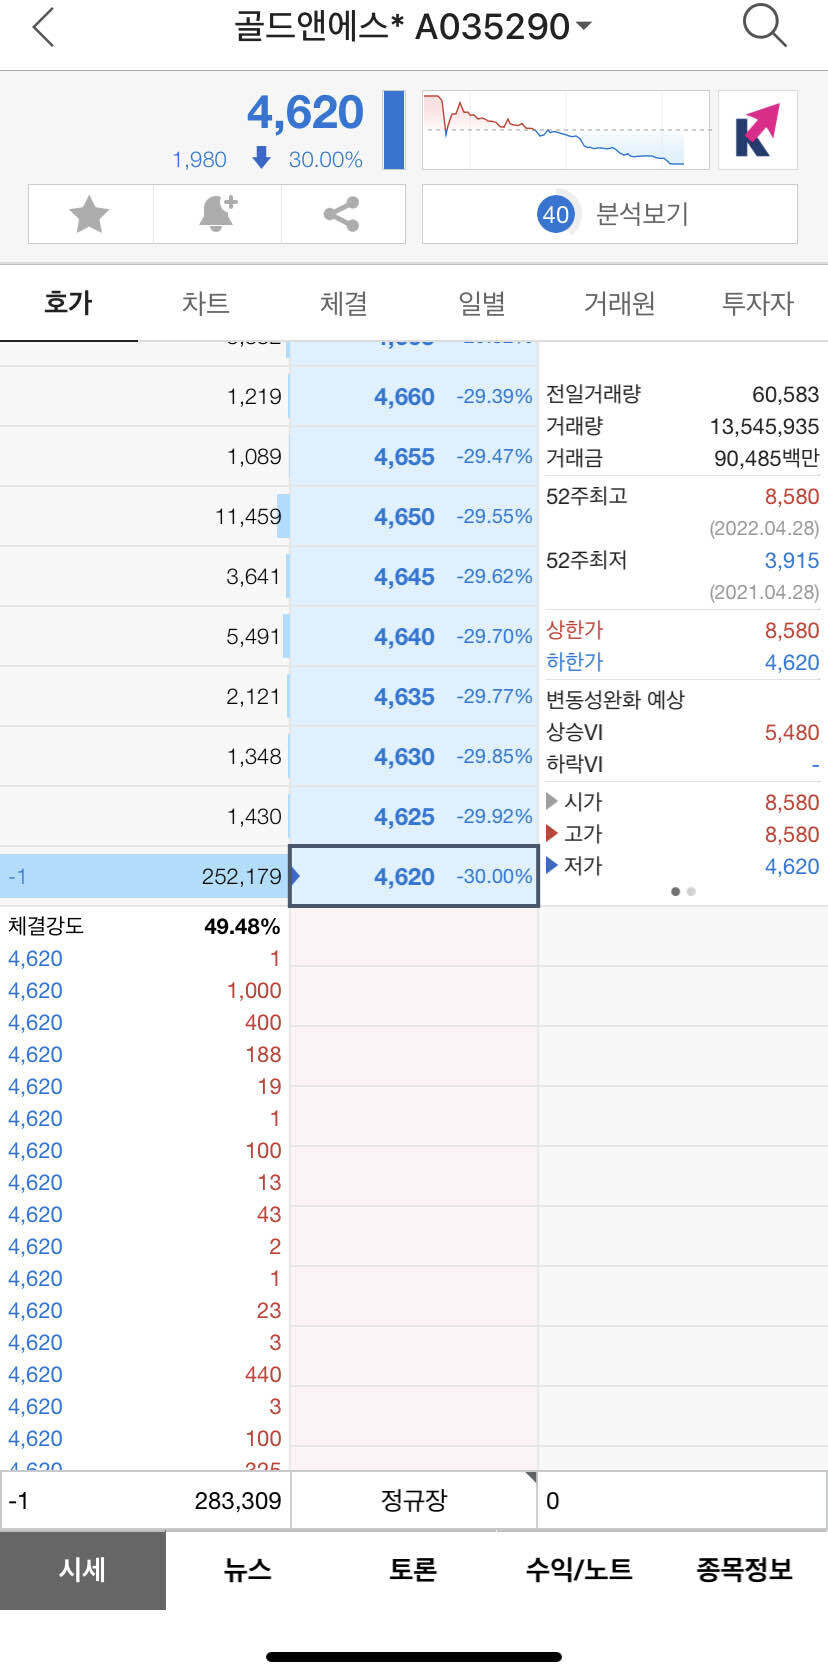The width and height of the screenshot is (828, 1678).
Task: Tap the 40 score badge
Action: 555,214
